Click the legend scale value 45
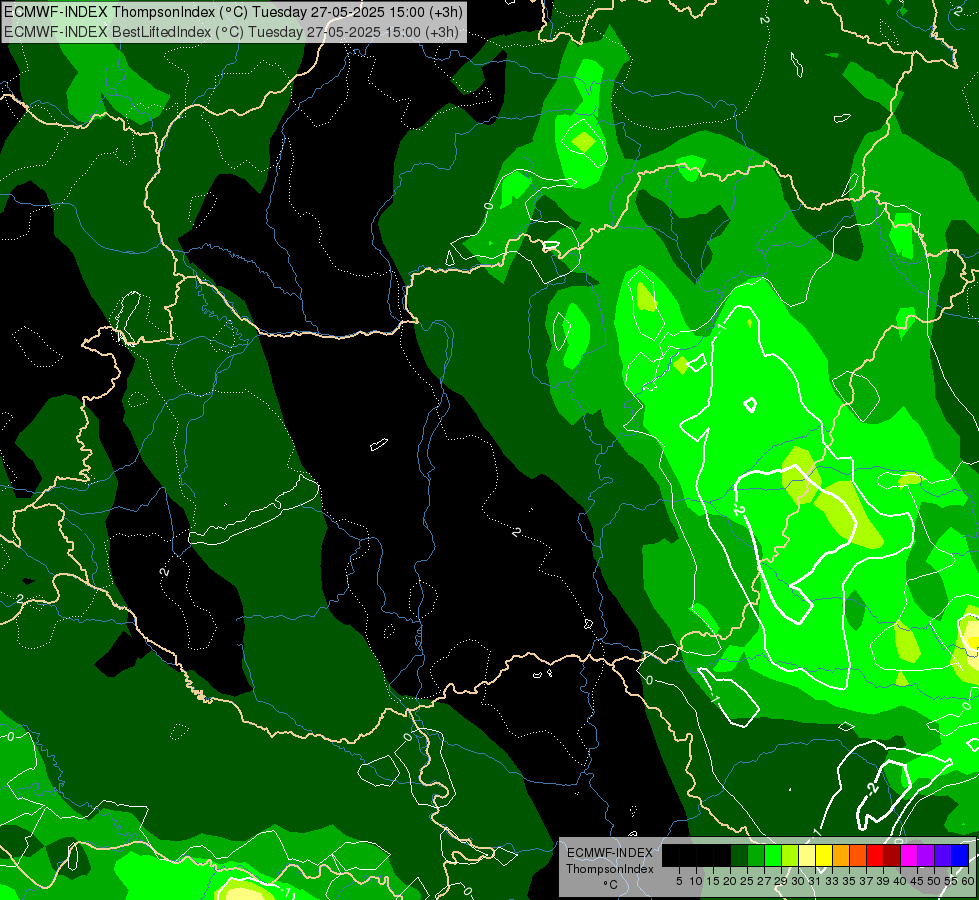 coord(917,881)
